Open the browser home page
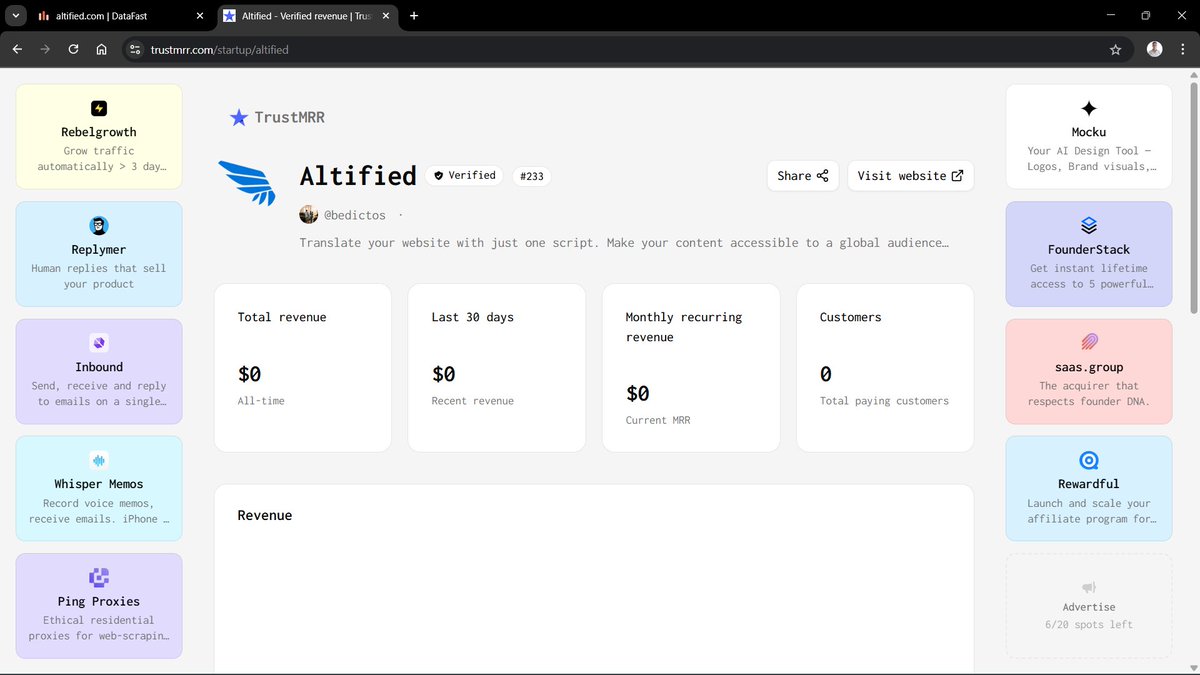This screenshot has height=675, width=1200. point(101,49)
